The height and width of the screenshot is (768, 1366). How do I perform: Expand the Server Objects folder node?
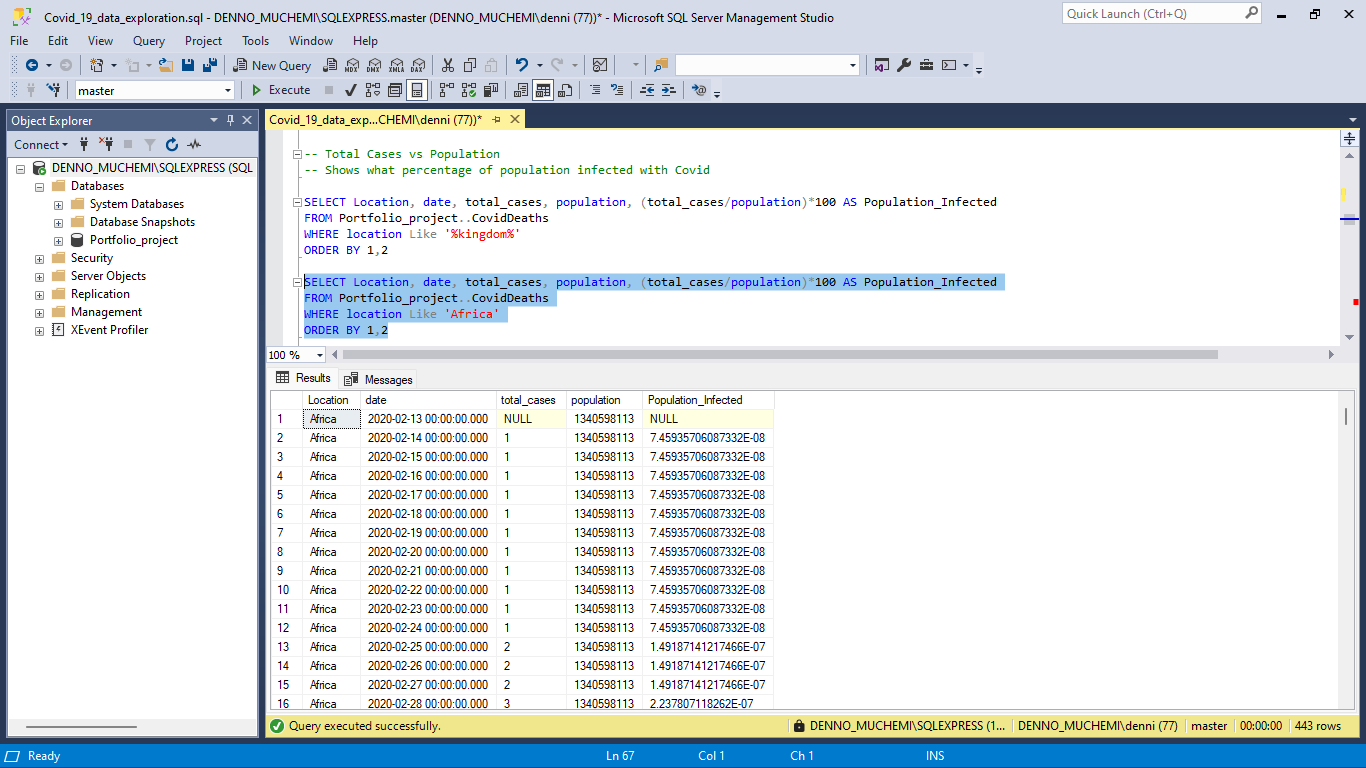[x=39, y=276]
